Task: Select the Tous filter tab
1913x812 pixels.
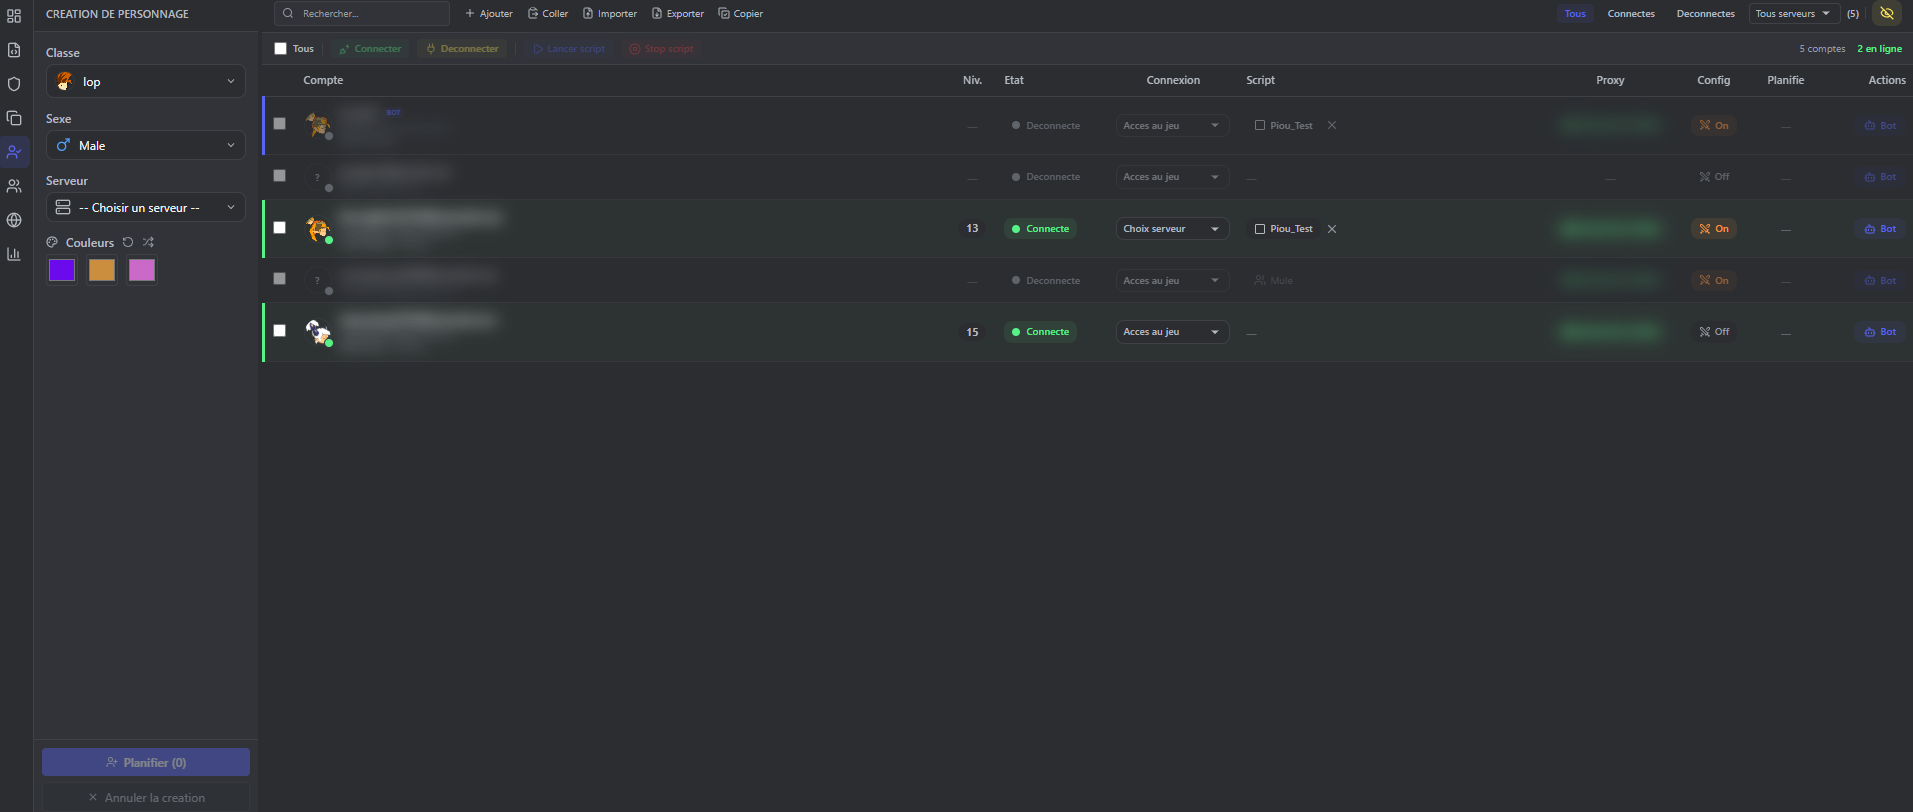Action: (x=1575, y=14)
